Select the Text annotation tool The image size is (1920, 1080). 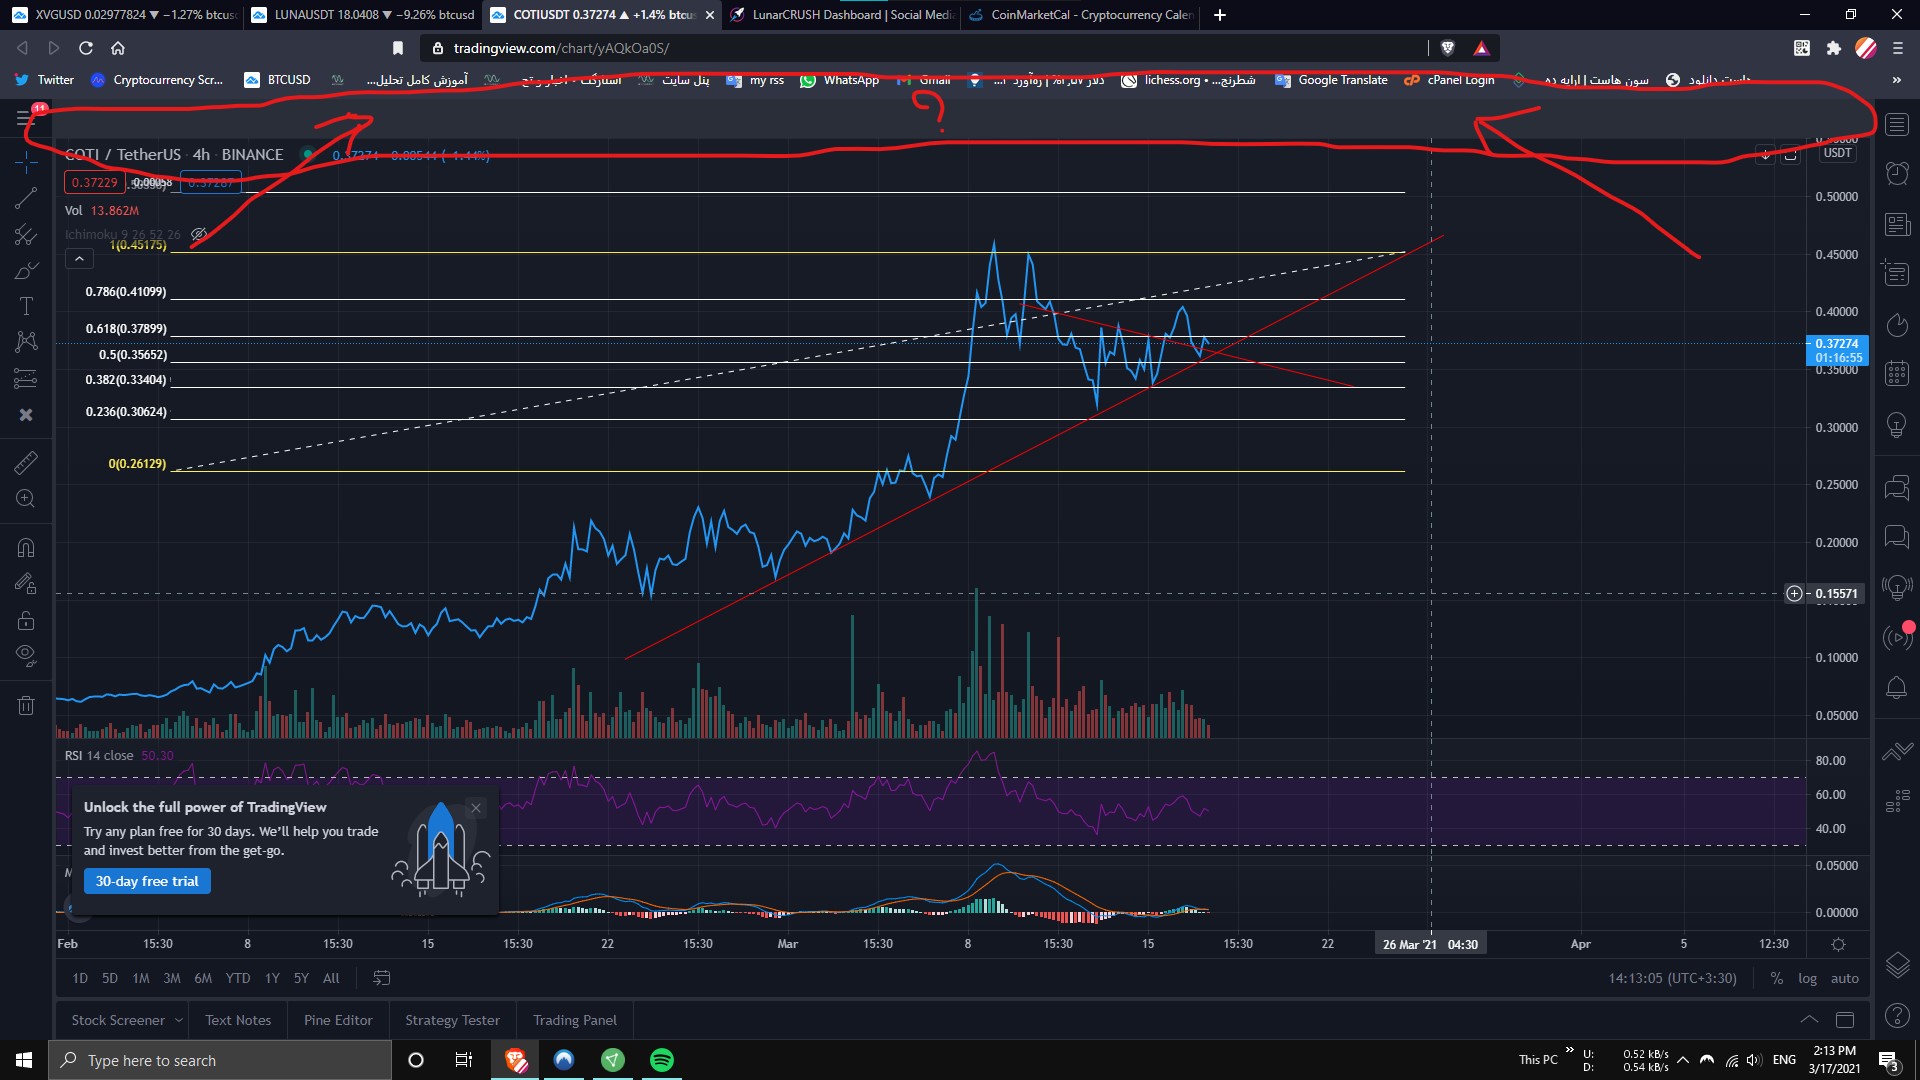[x=26, y=306]
